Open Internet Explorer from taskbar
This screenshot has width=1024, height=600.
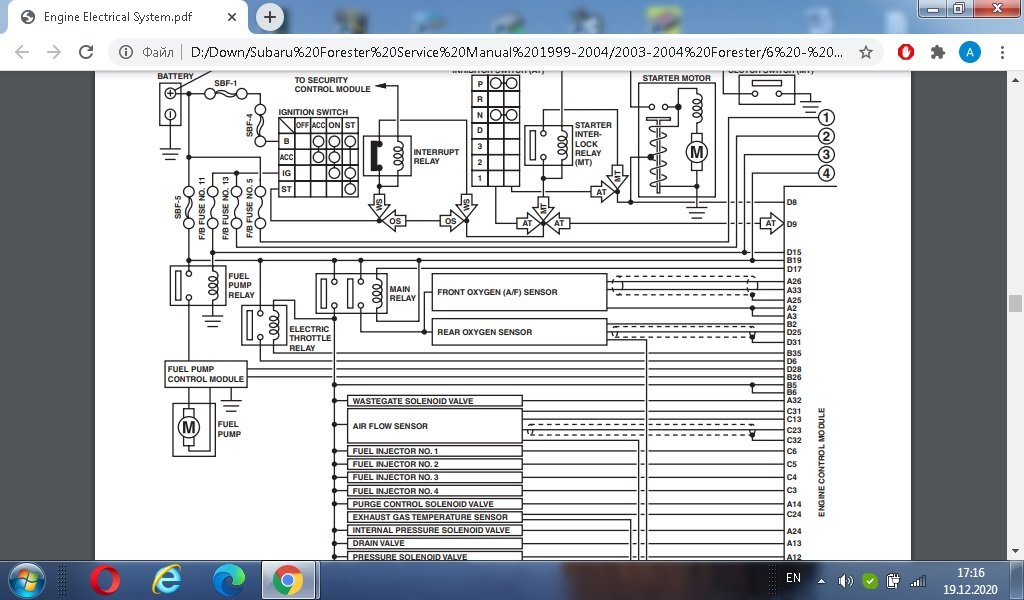(x=166, y=579)
